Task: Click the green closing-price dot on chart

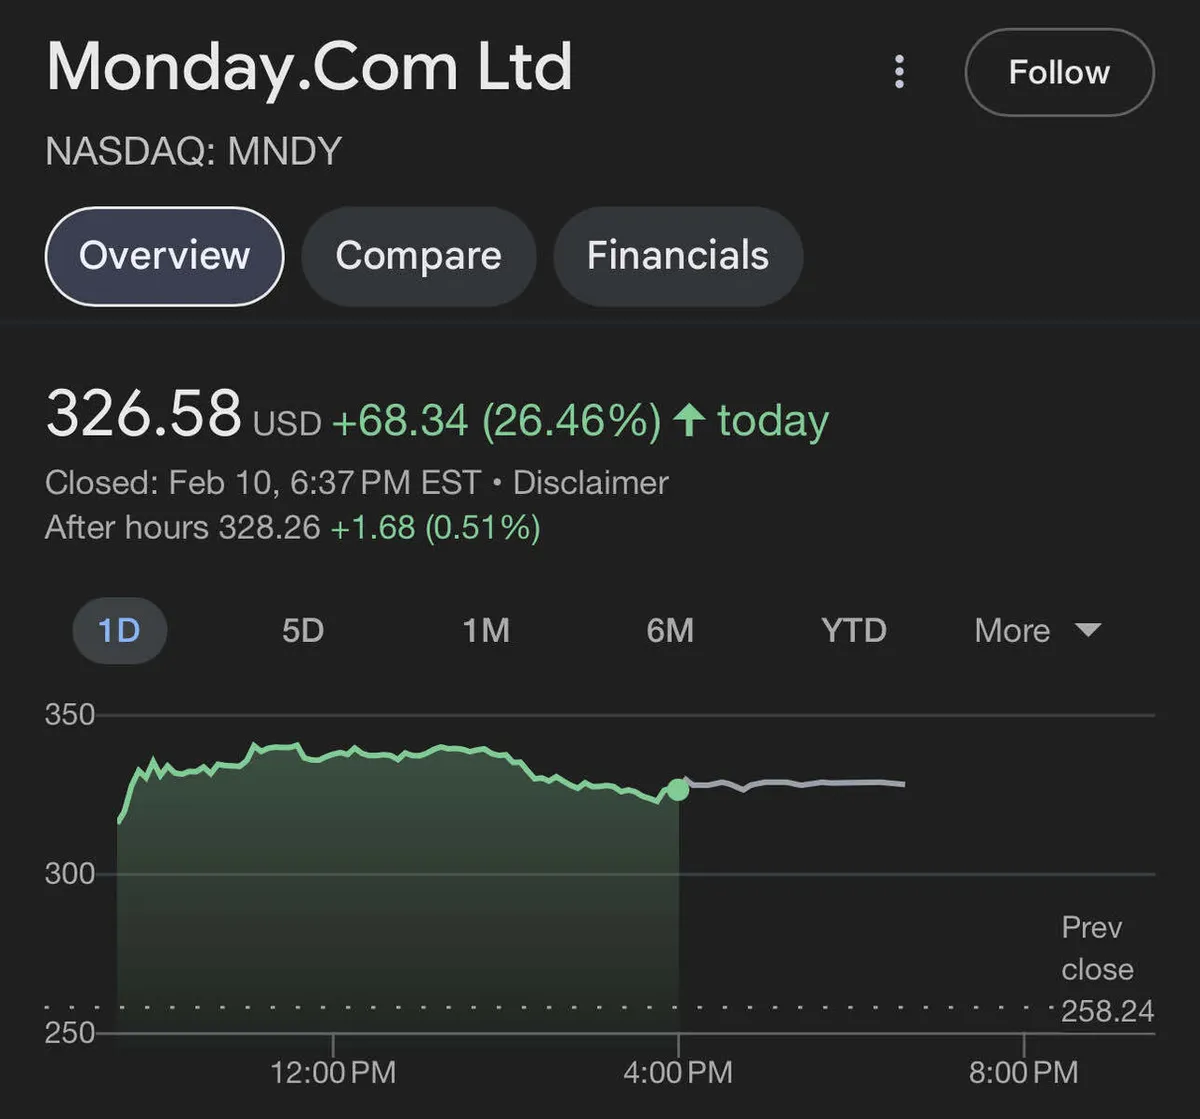Action: click(678, 790)
